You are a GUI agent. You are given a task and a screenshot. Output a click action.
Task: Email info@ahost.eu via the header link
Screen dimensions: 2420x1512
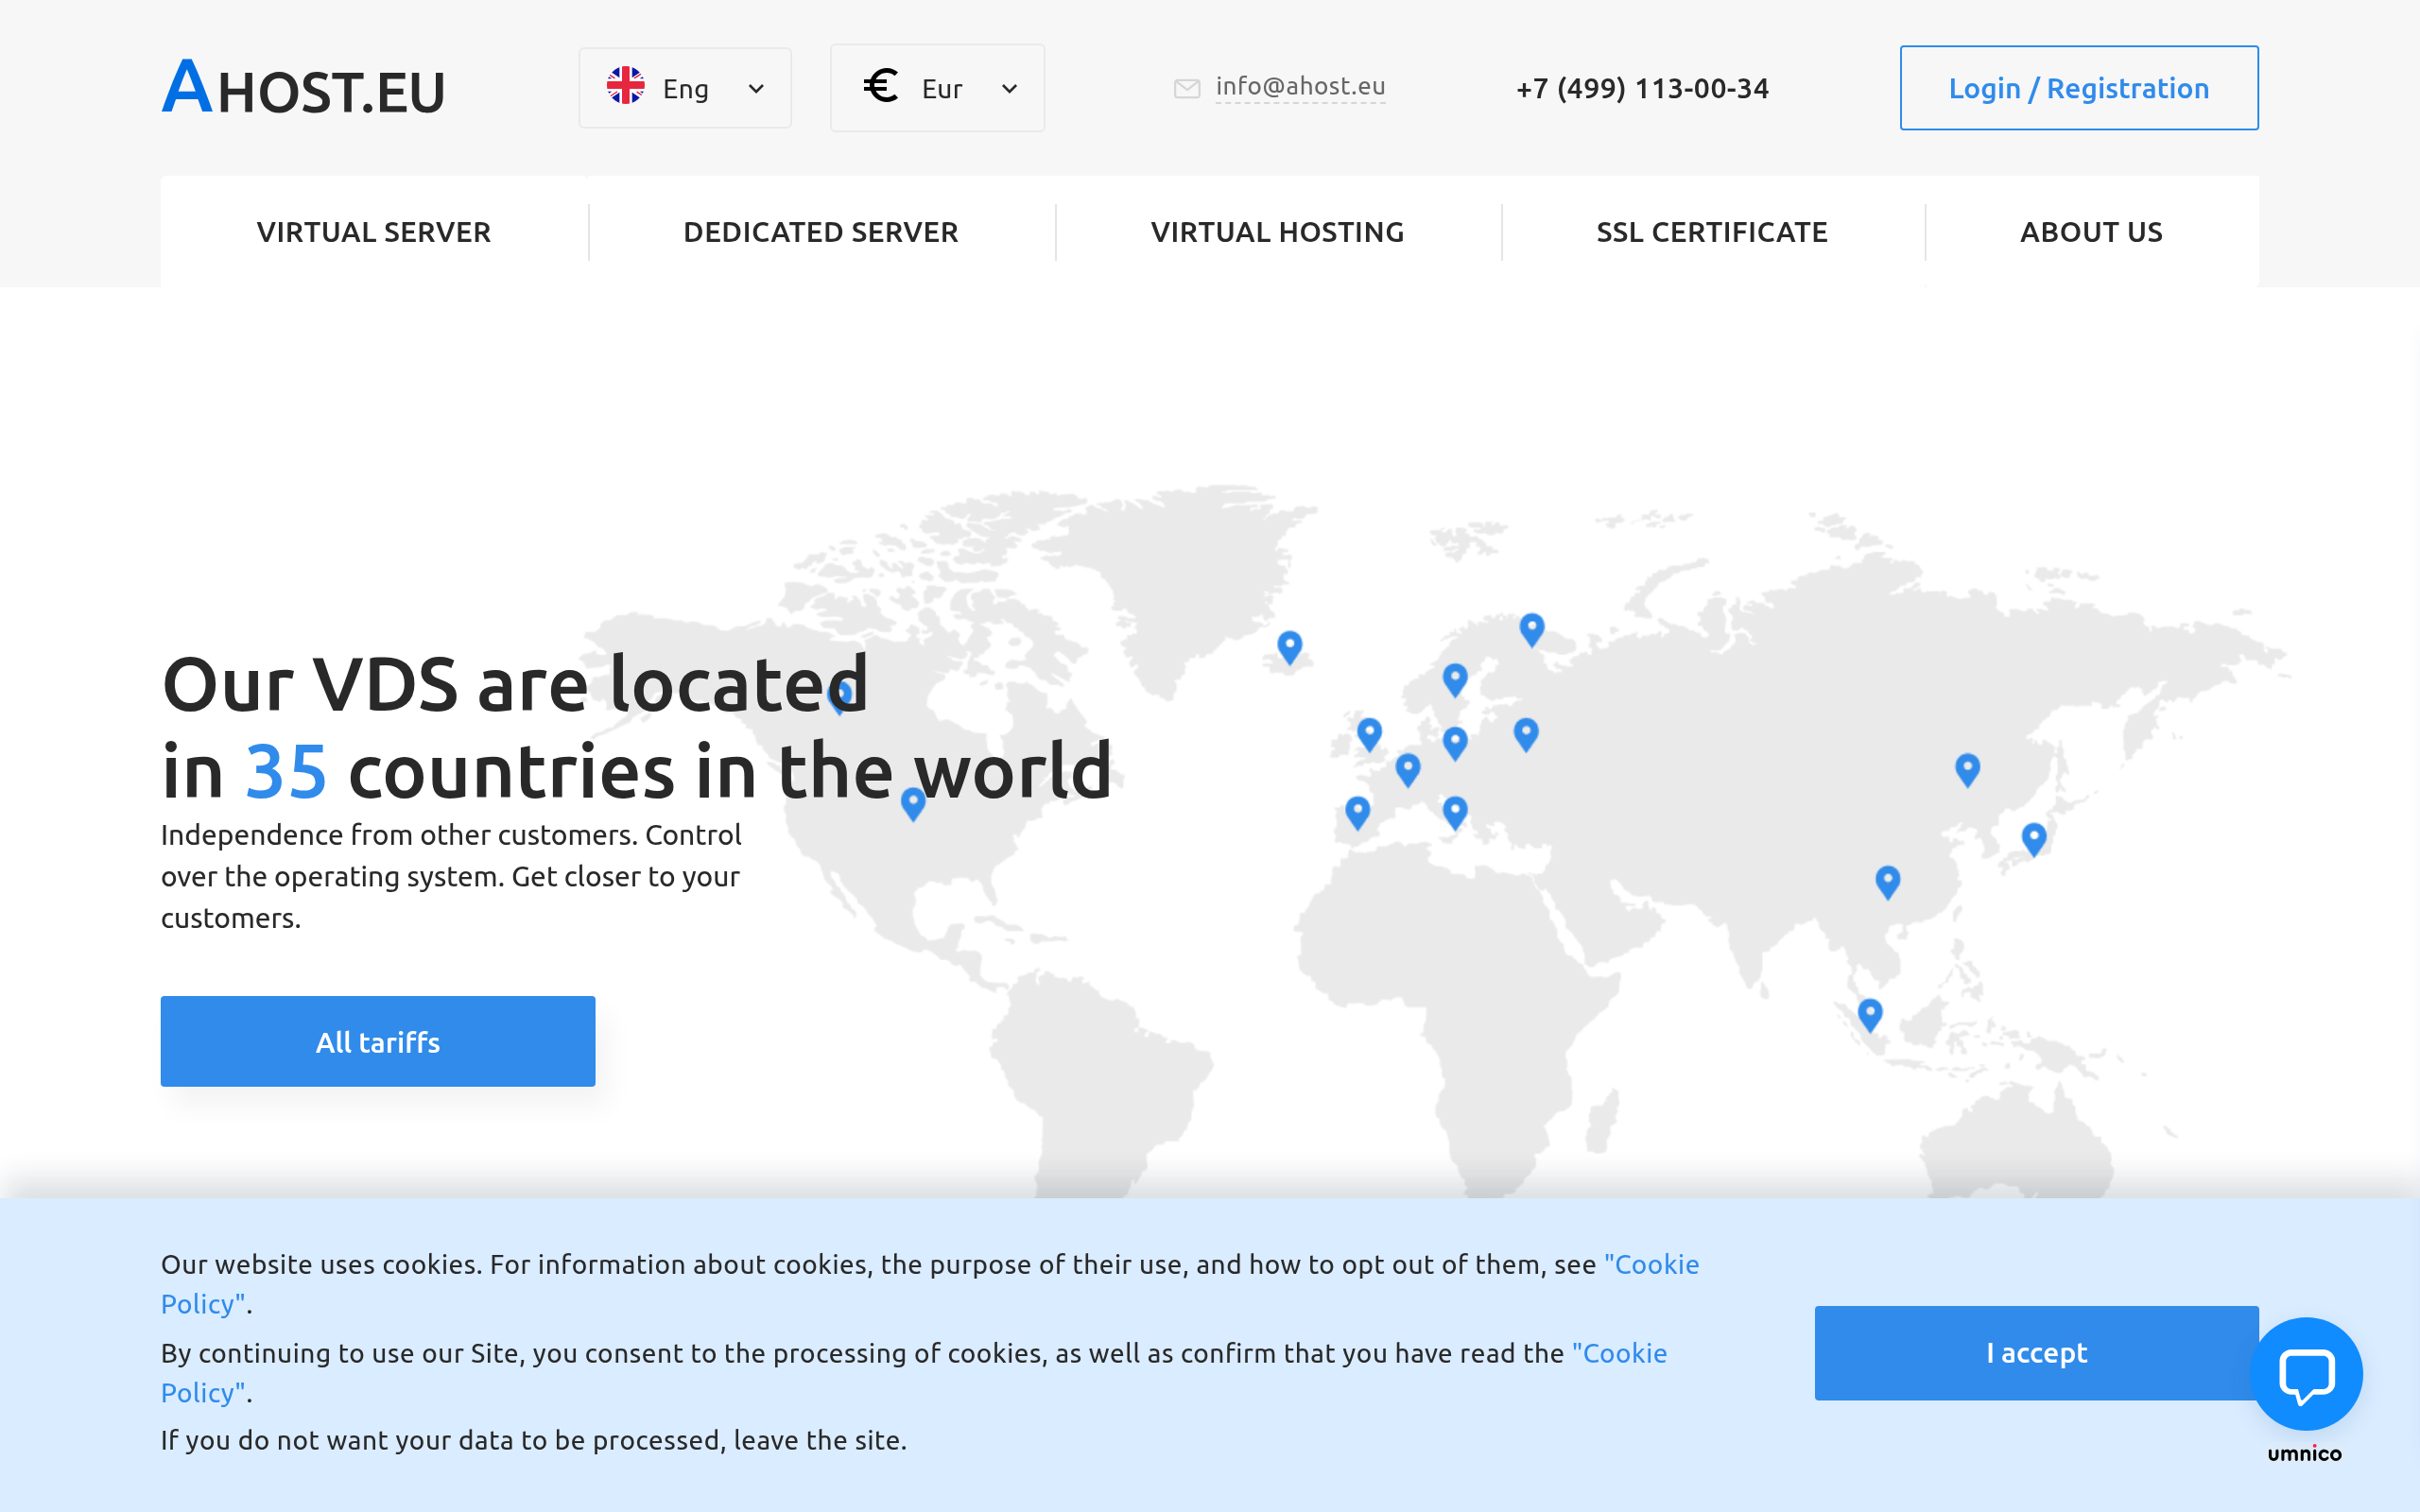[x=1300, y=87]
